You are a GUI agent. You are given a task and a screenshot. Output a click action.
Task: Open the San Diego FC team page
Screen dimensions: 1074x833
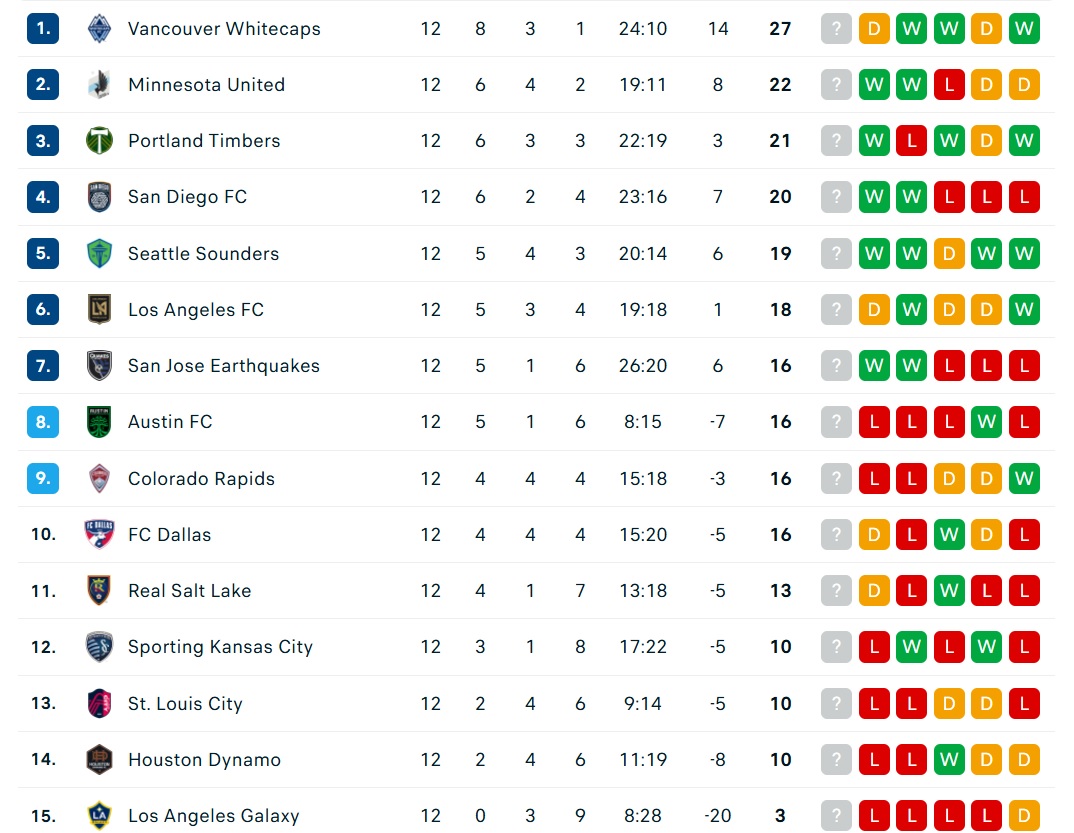187,197
